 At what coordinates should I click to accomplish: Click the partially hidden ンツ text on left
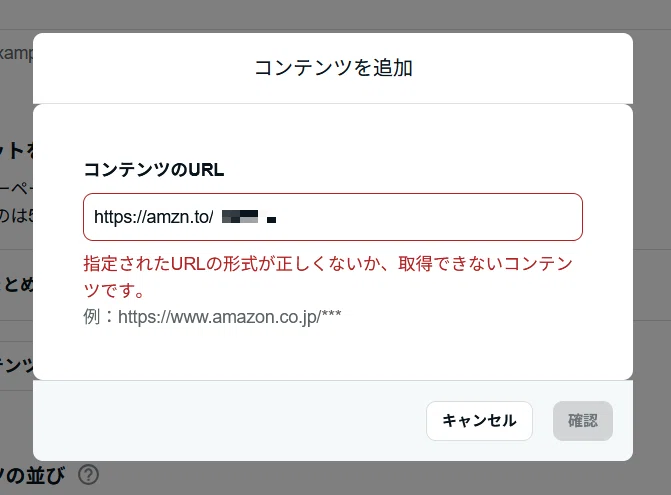pyautogui.click(x=16, y=365)
